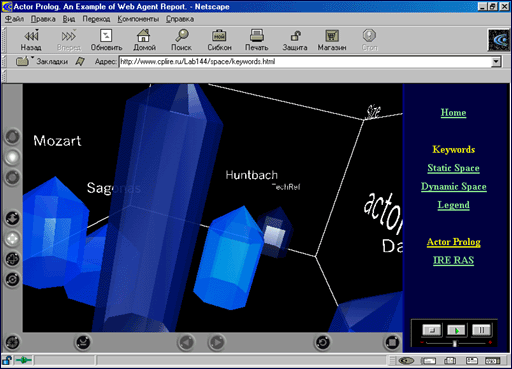This screenshot has height=369, width=512.
Task: Open the Composer component bar icon
Action: [x=493, y=361]
